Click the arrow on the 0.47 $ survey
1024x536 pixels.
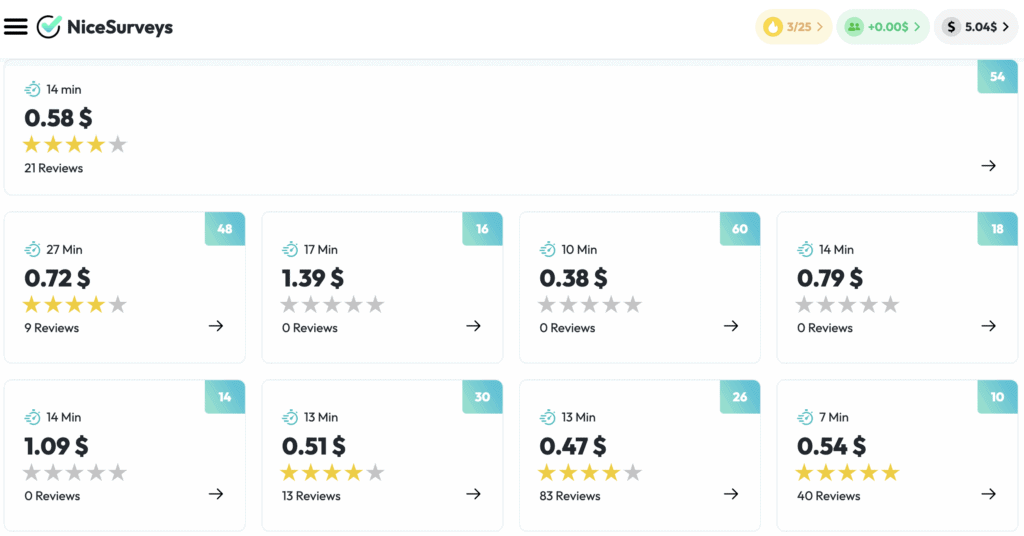point(731,494)
